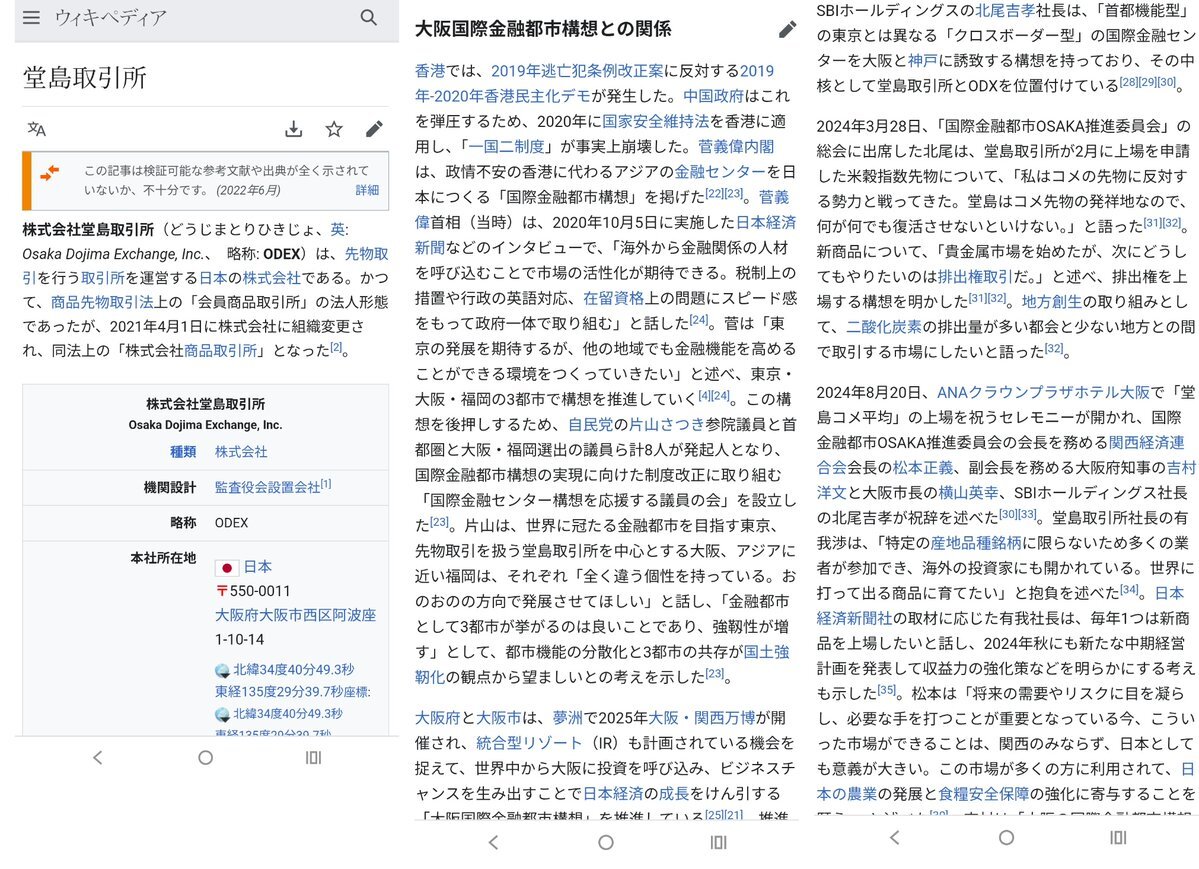Open recent apps button in right screen

click(1117, 838)
